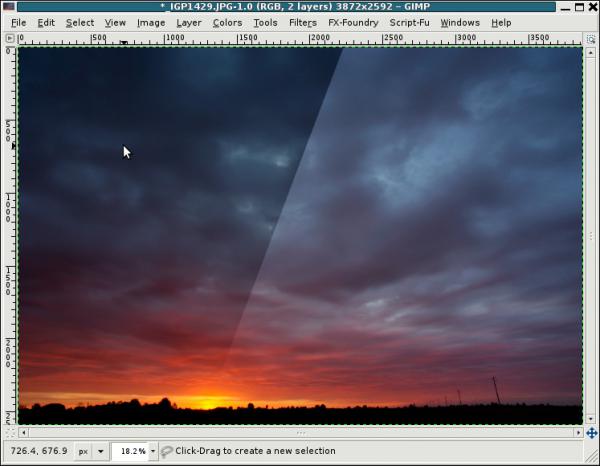Click the resize grip at window corner
The image size is (600, 466).
tap(592, 457)
